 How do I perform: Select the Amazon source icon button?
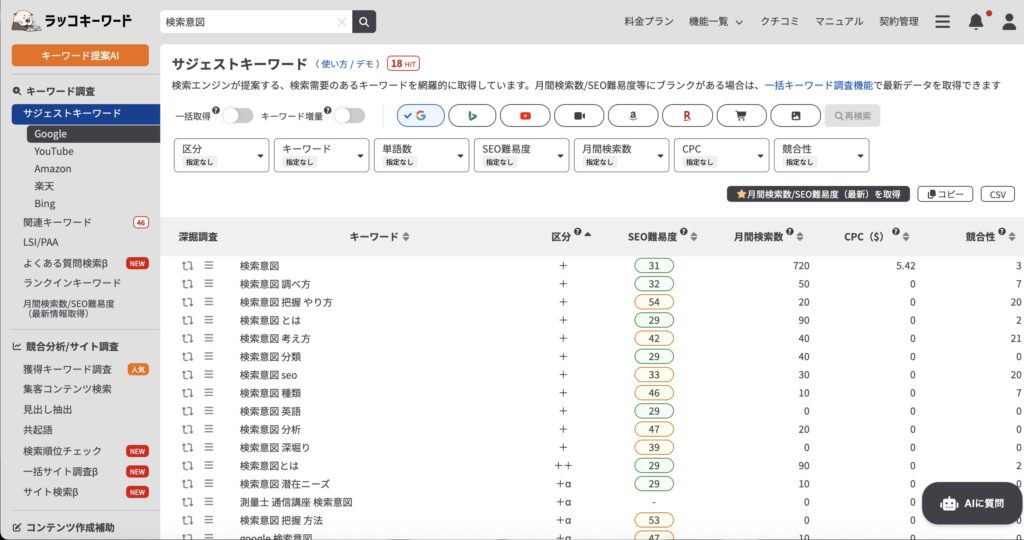coord(631,116)
